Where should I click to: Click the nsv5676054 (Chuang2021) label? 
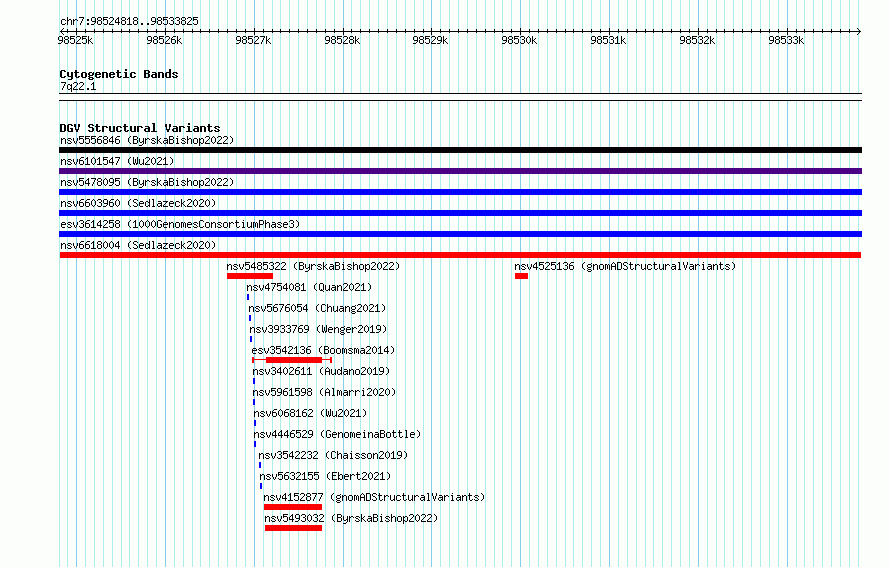(x=317, y=308)
